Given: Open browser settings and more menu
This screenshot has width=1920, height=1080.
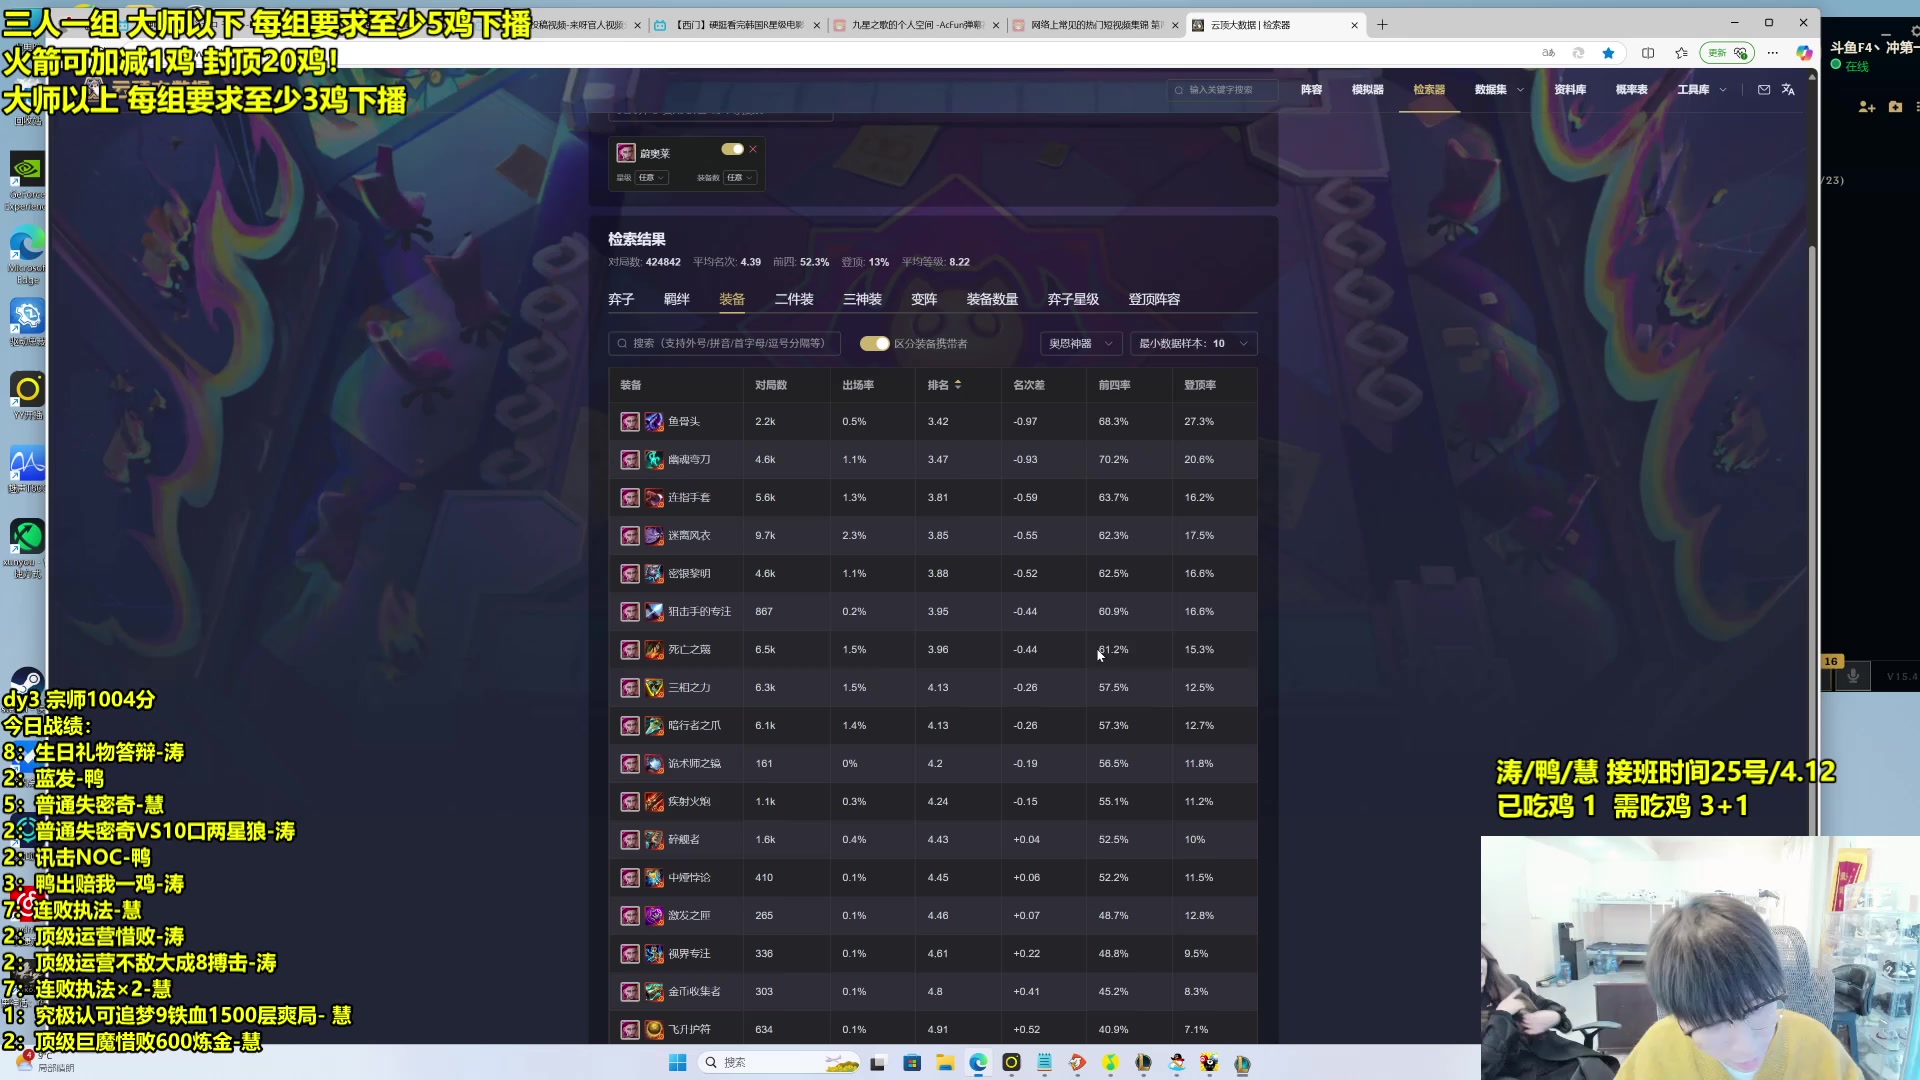Looking at the screenshot, I should coord(1772,53).
